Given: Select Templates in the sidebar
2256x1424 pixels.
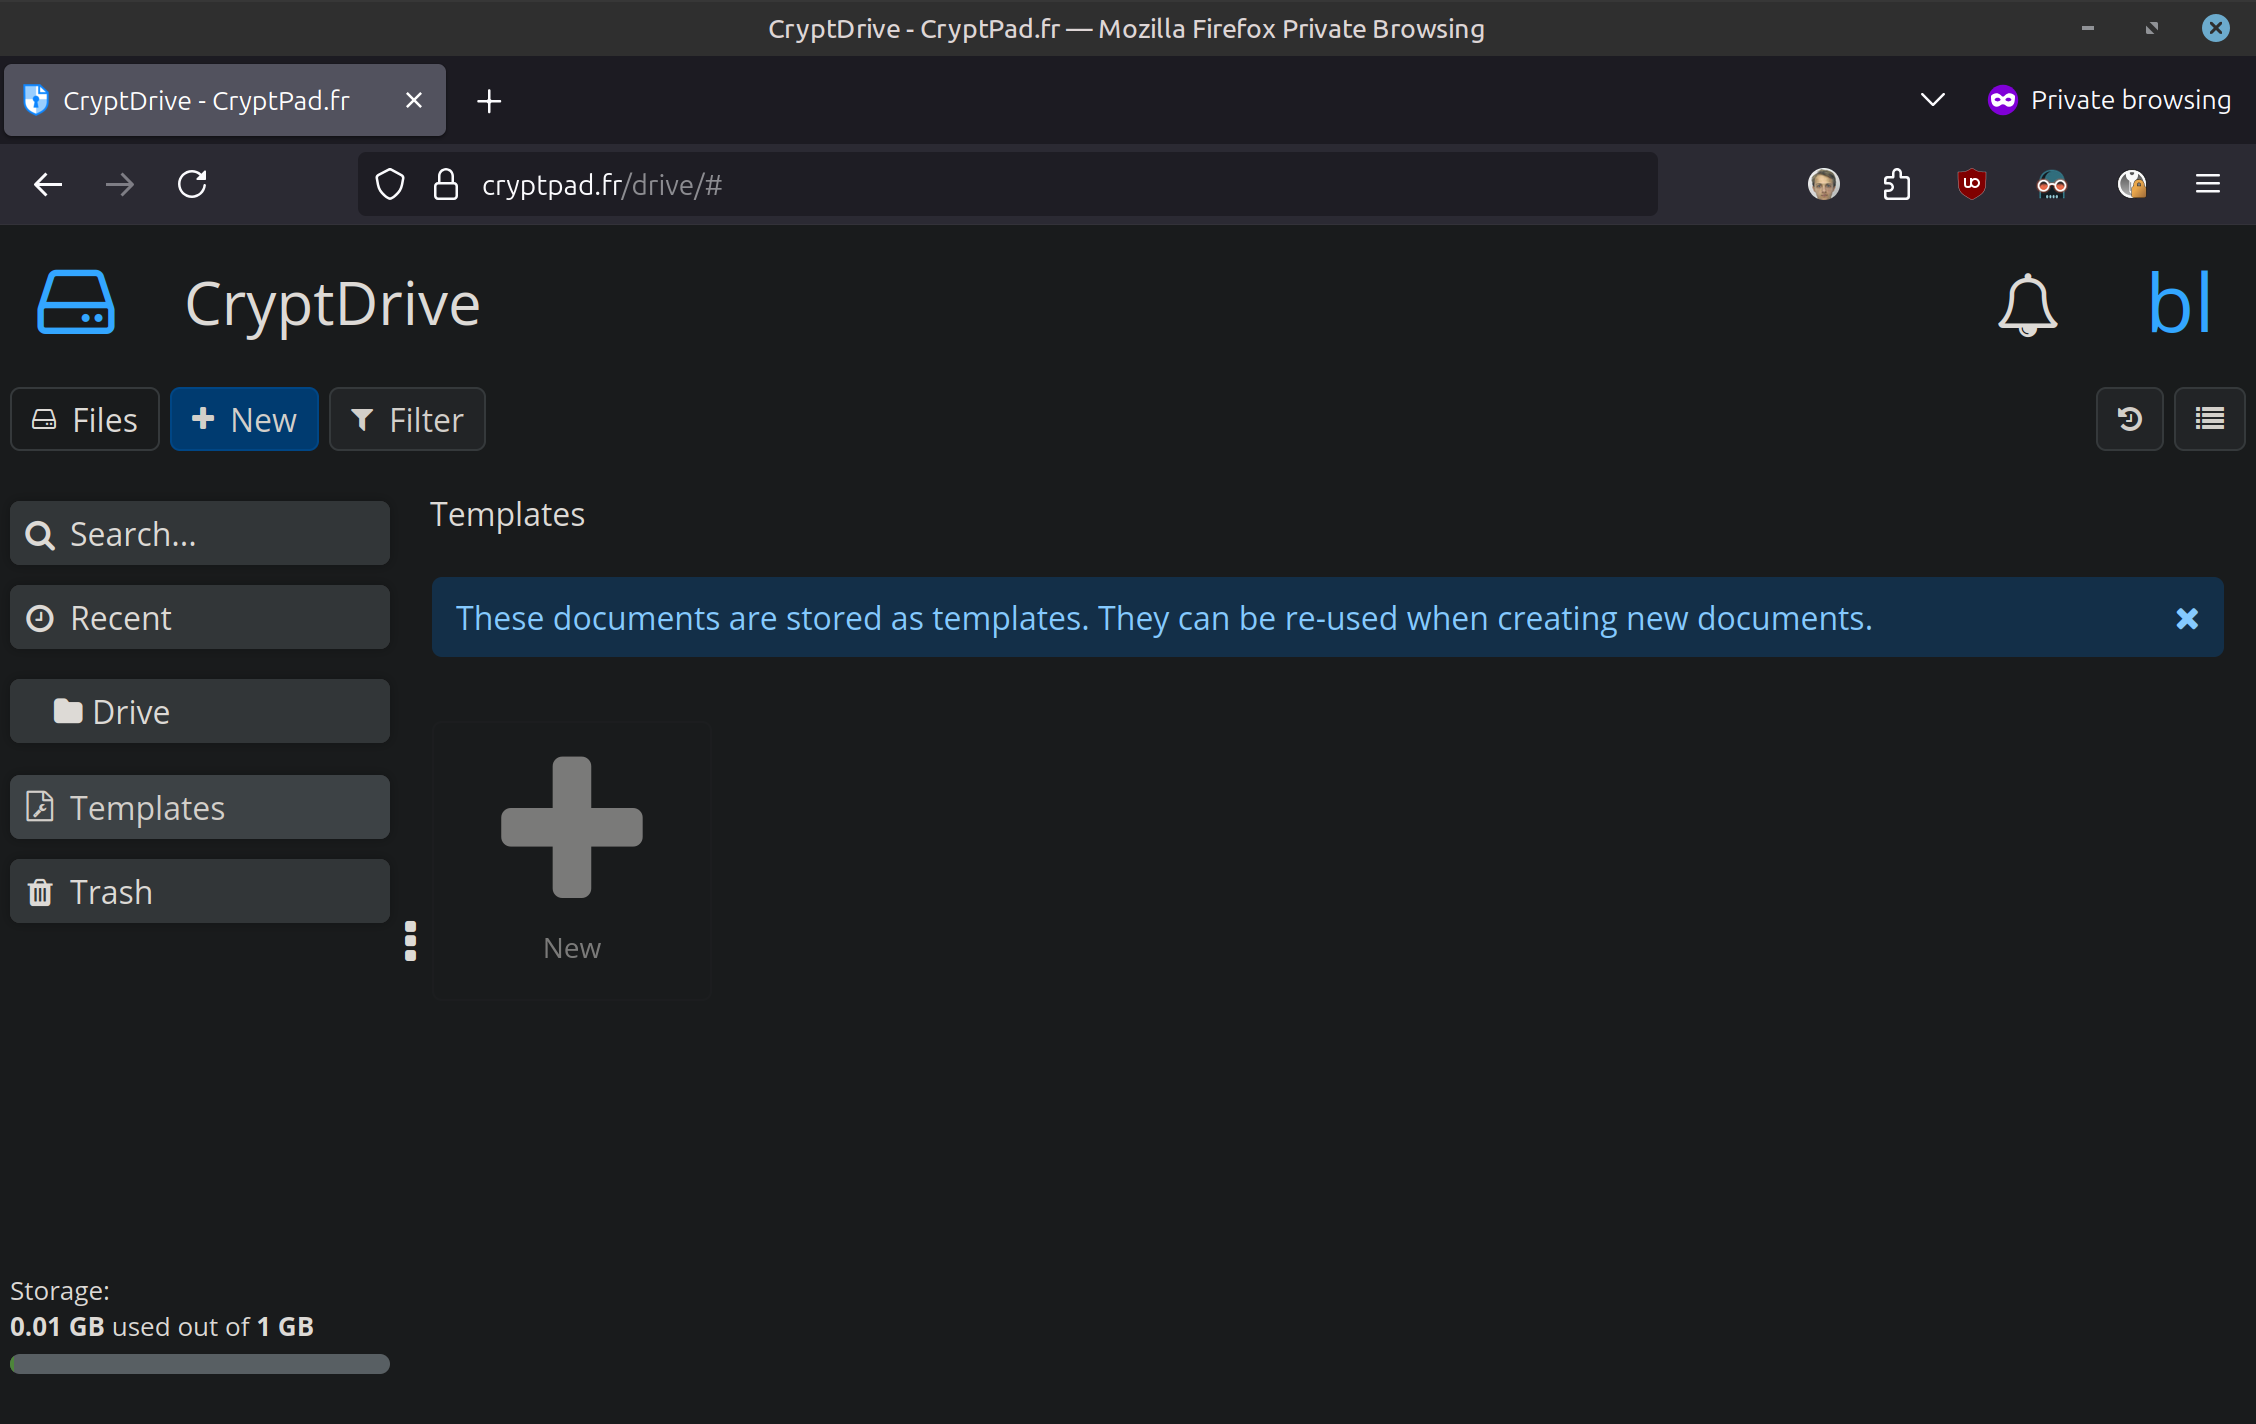Looking at the screenshot, I should tap(200, 808).
